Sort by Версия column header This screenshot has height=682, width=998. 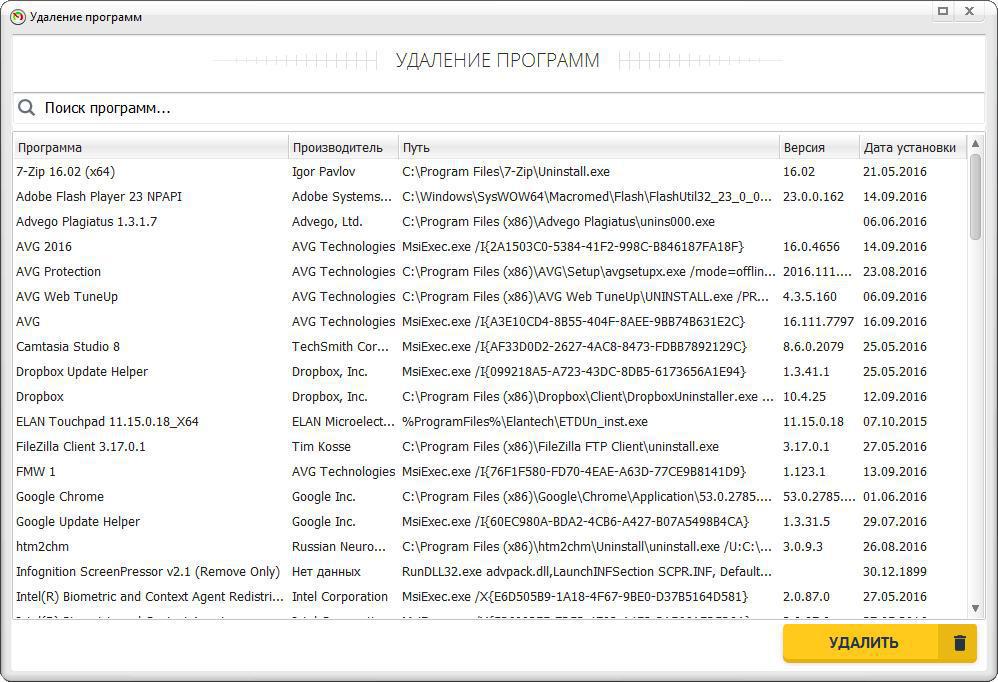tap(819, 148)
